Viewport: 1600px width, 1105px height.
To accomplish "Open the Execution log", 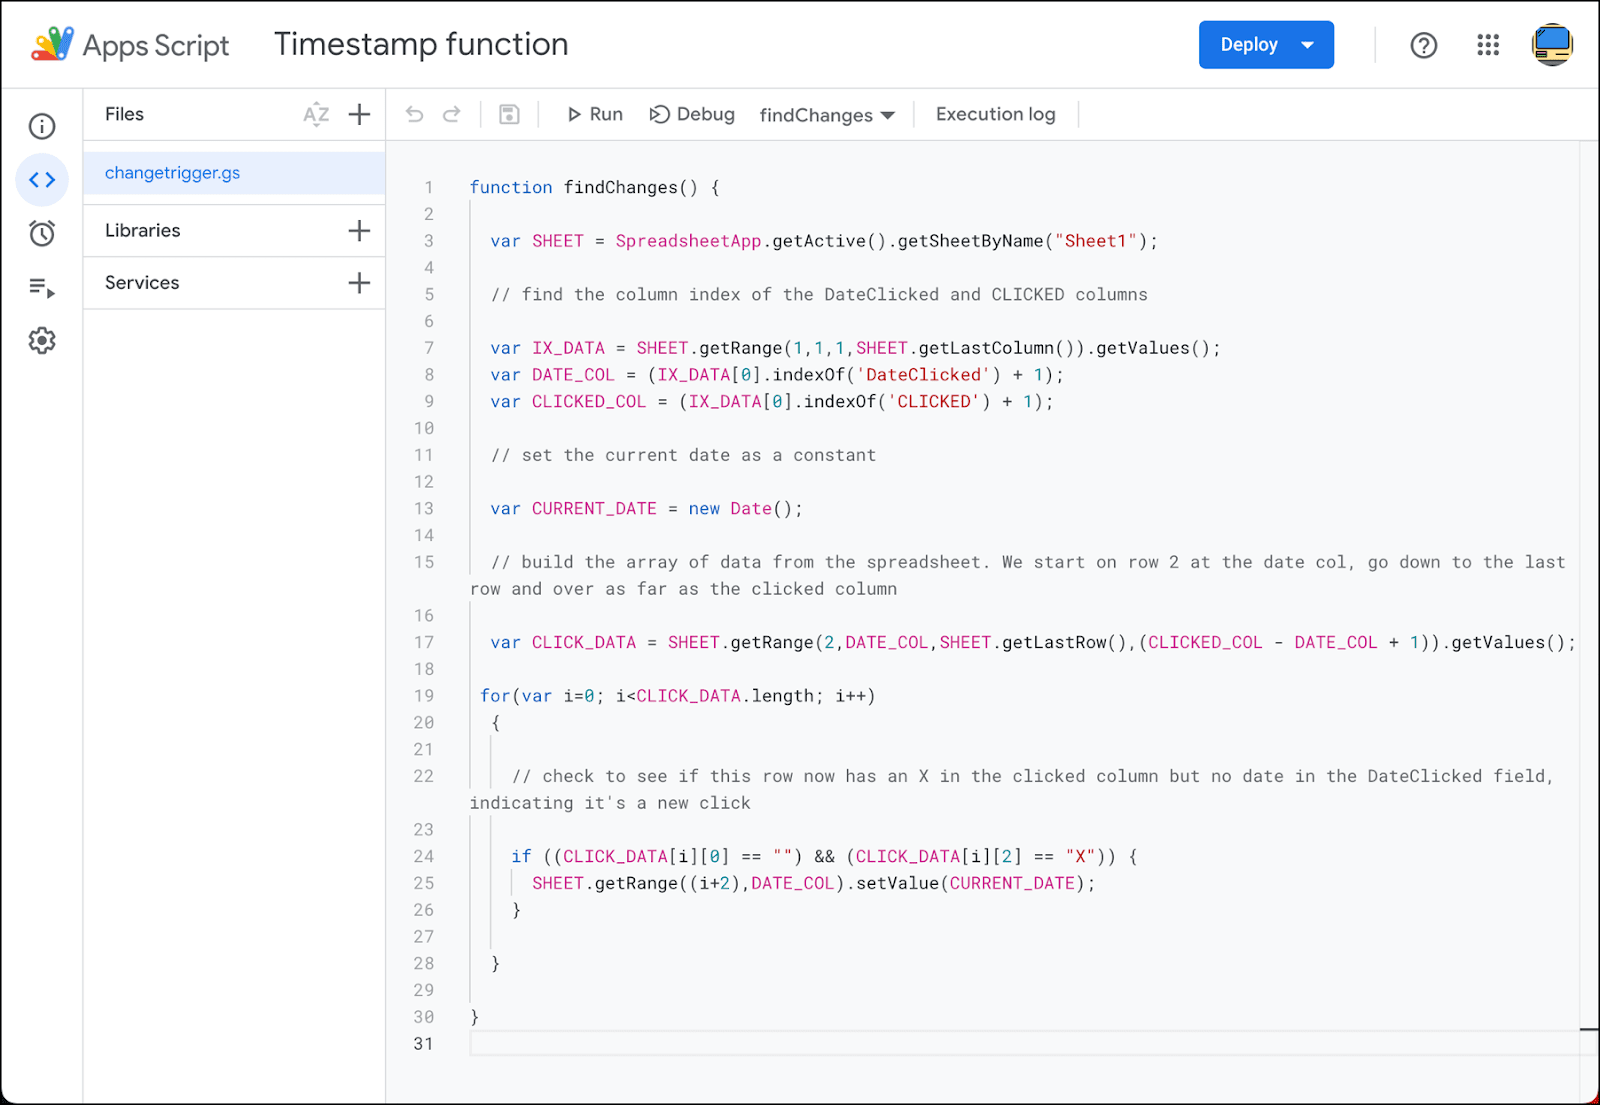I will coord(996,114).
